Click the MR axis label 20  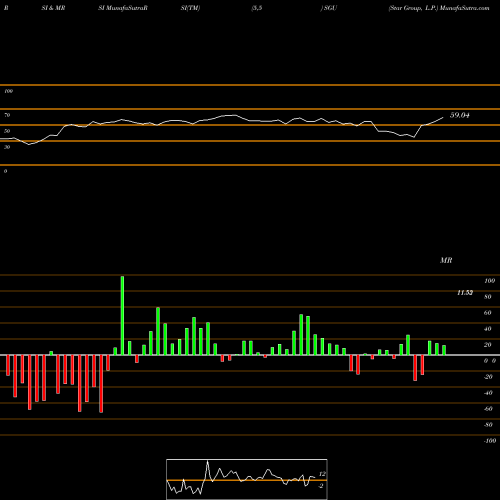(488, 345)
